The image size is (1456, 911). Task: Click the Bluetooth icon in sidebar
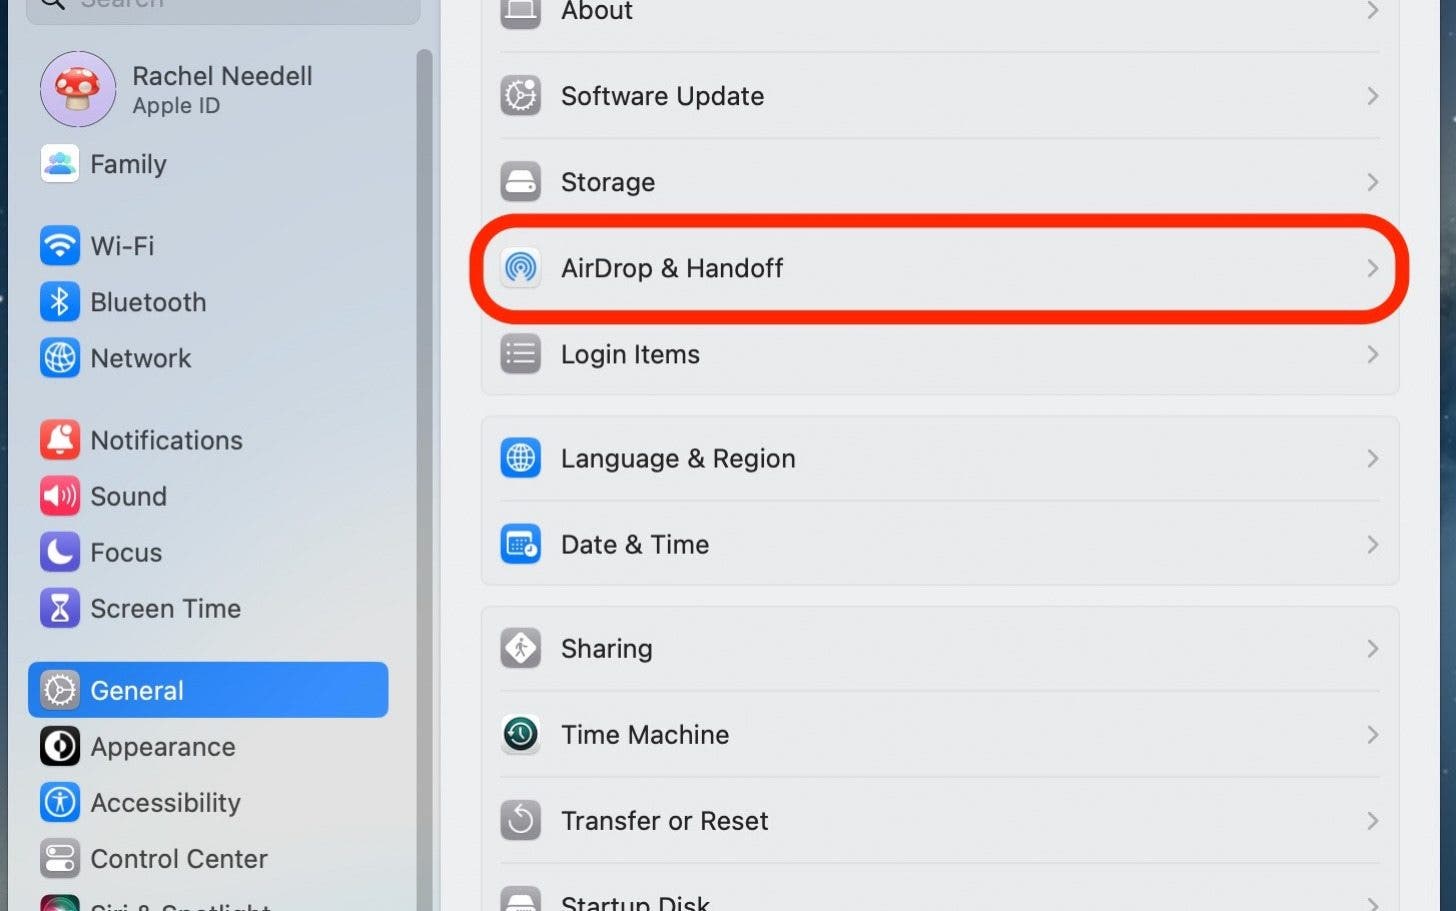[60, 302]
